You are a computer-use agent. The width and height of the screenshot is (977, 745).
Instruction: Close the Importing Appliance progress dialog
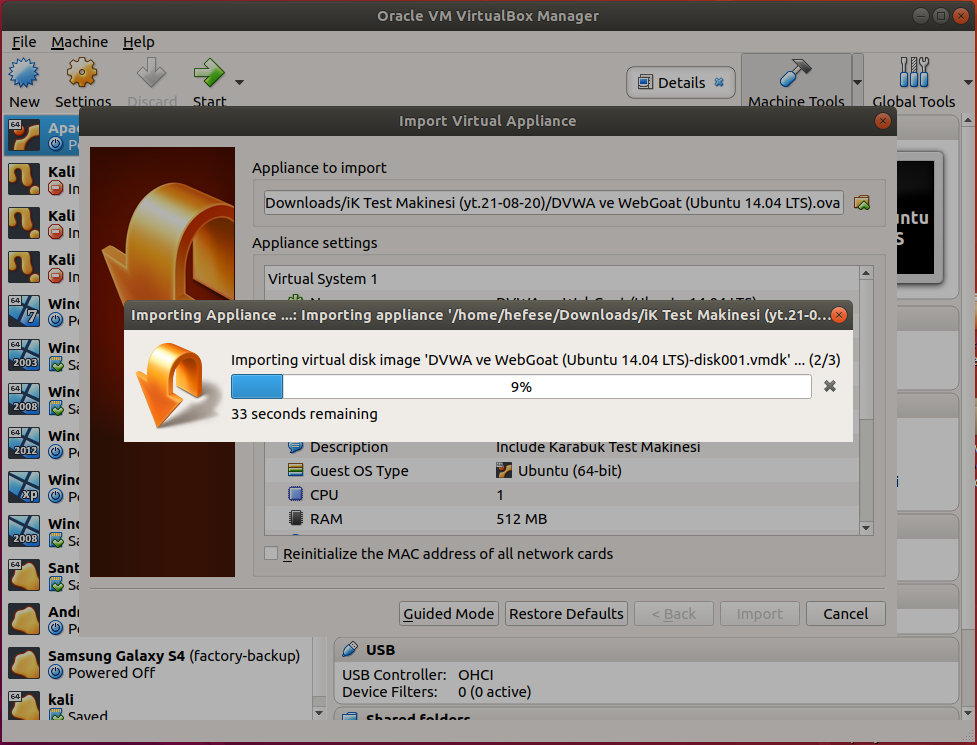tap(839, 315)
